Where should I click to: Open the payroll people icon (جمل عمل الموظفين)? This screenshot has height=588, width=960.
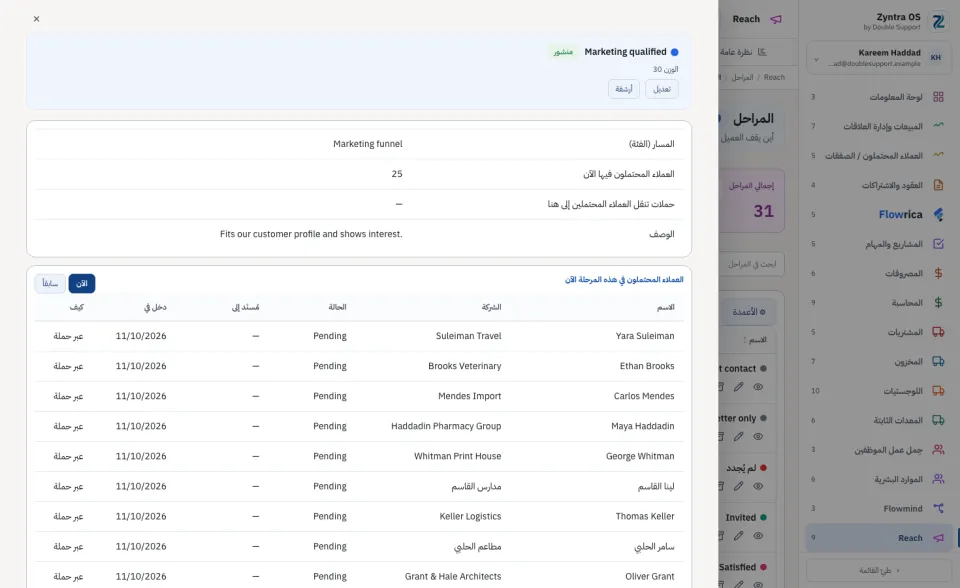pyautogui.click(x=938, y=450)
